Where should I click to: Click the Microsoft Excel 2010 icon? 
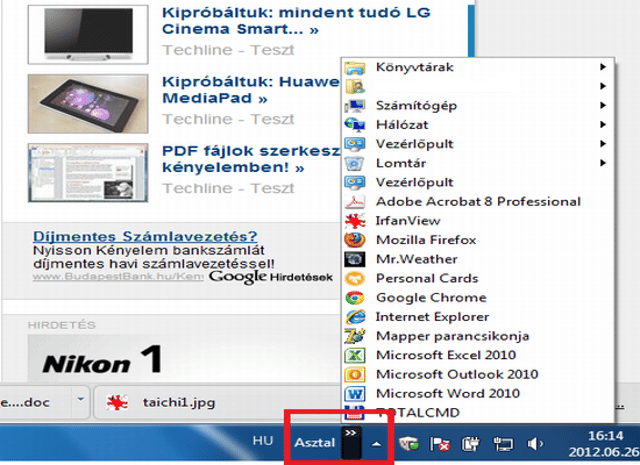coord(355,355)
